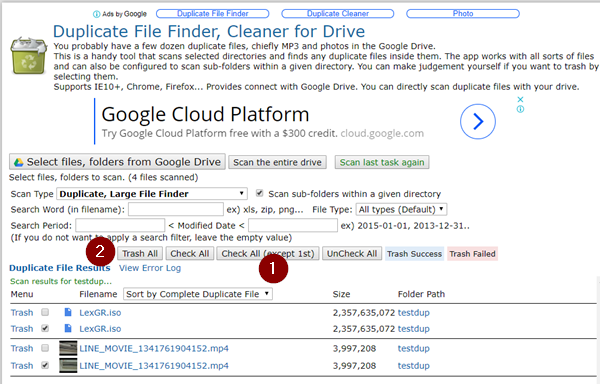Click Scan last task again button
Image resolution: width=600 pixels, height=384 pixels.
pos(382,162)
